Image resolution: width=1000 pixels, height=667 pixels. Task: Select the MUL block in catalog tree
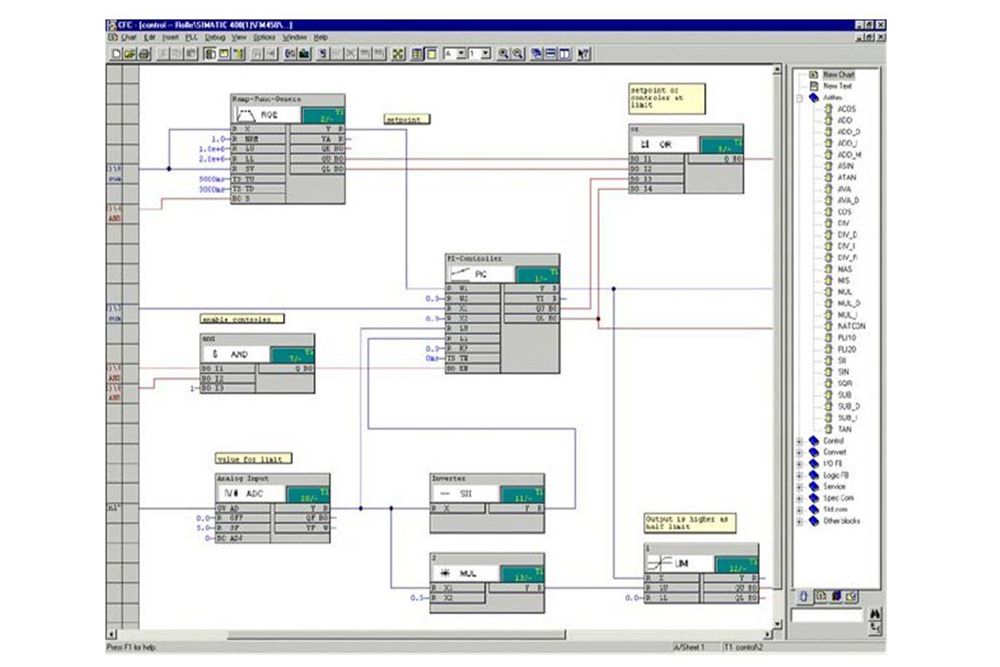(x=845, y=292)
